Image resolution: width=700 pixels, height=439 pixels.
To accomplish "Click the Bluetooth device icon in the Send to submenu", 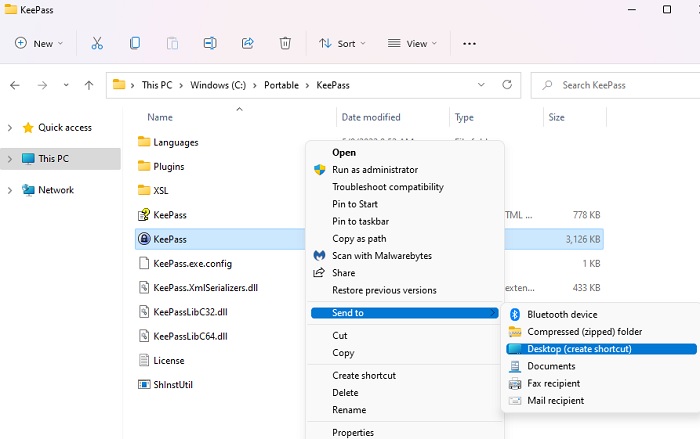I will tap(515, 314).
